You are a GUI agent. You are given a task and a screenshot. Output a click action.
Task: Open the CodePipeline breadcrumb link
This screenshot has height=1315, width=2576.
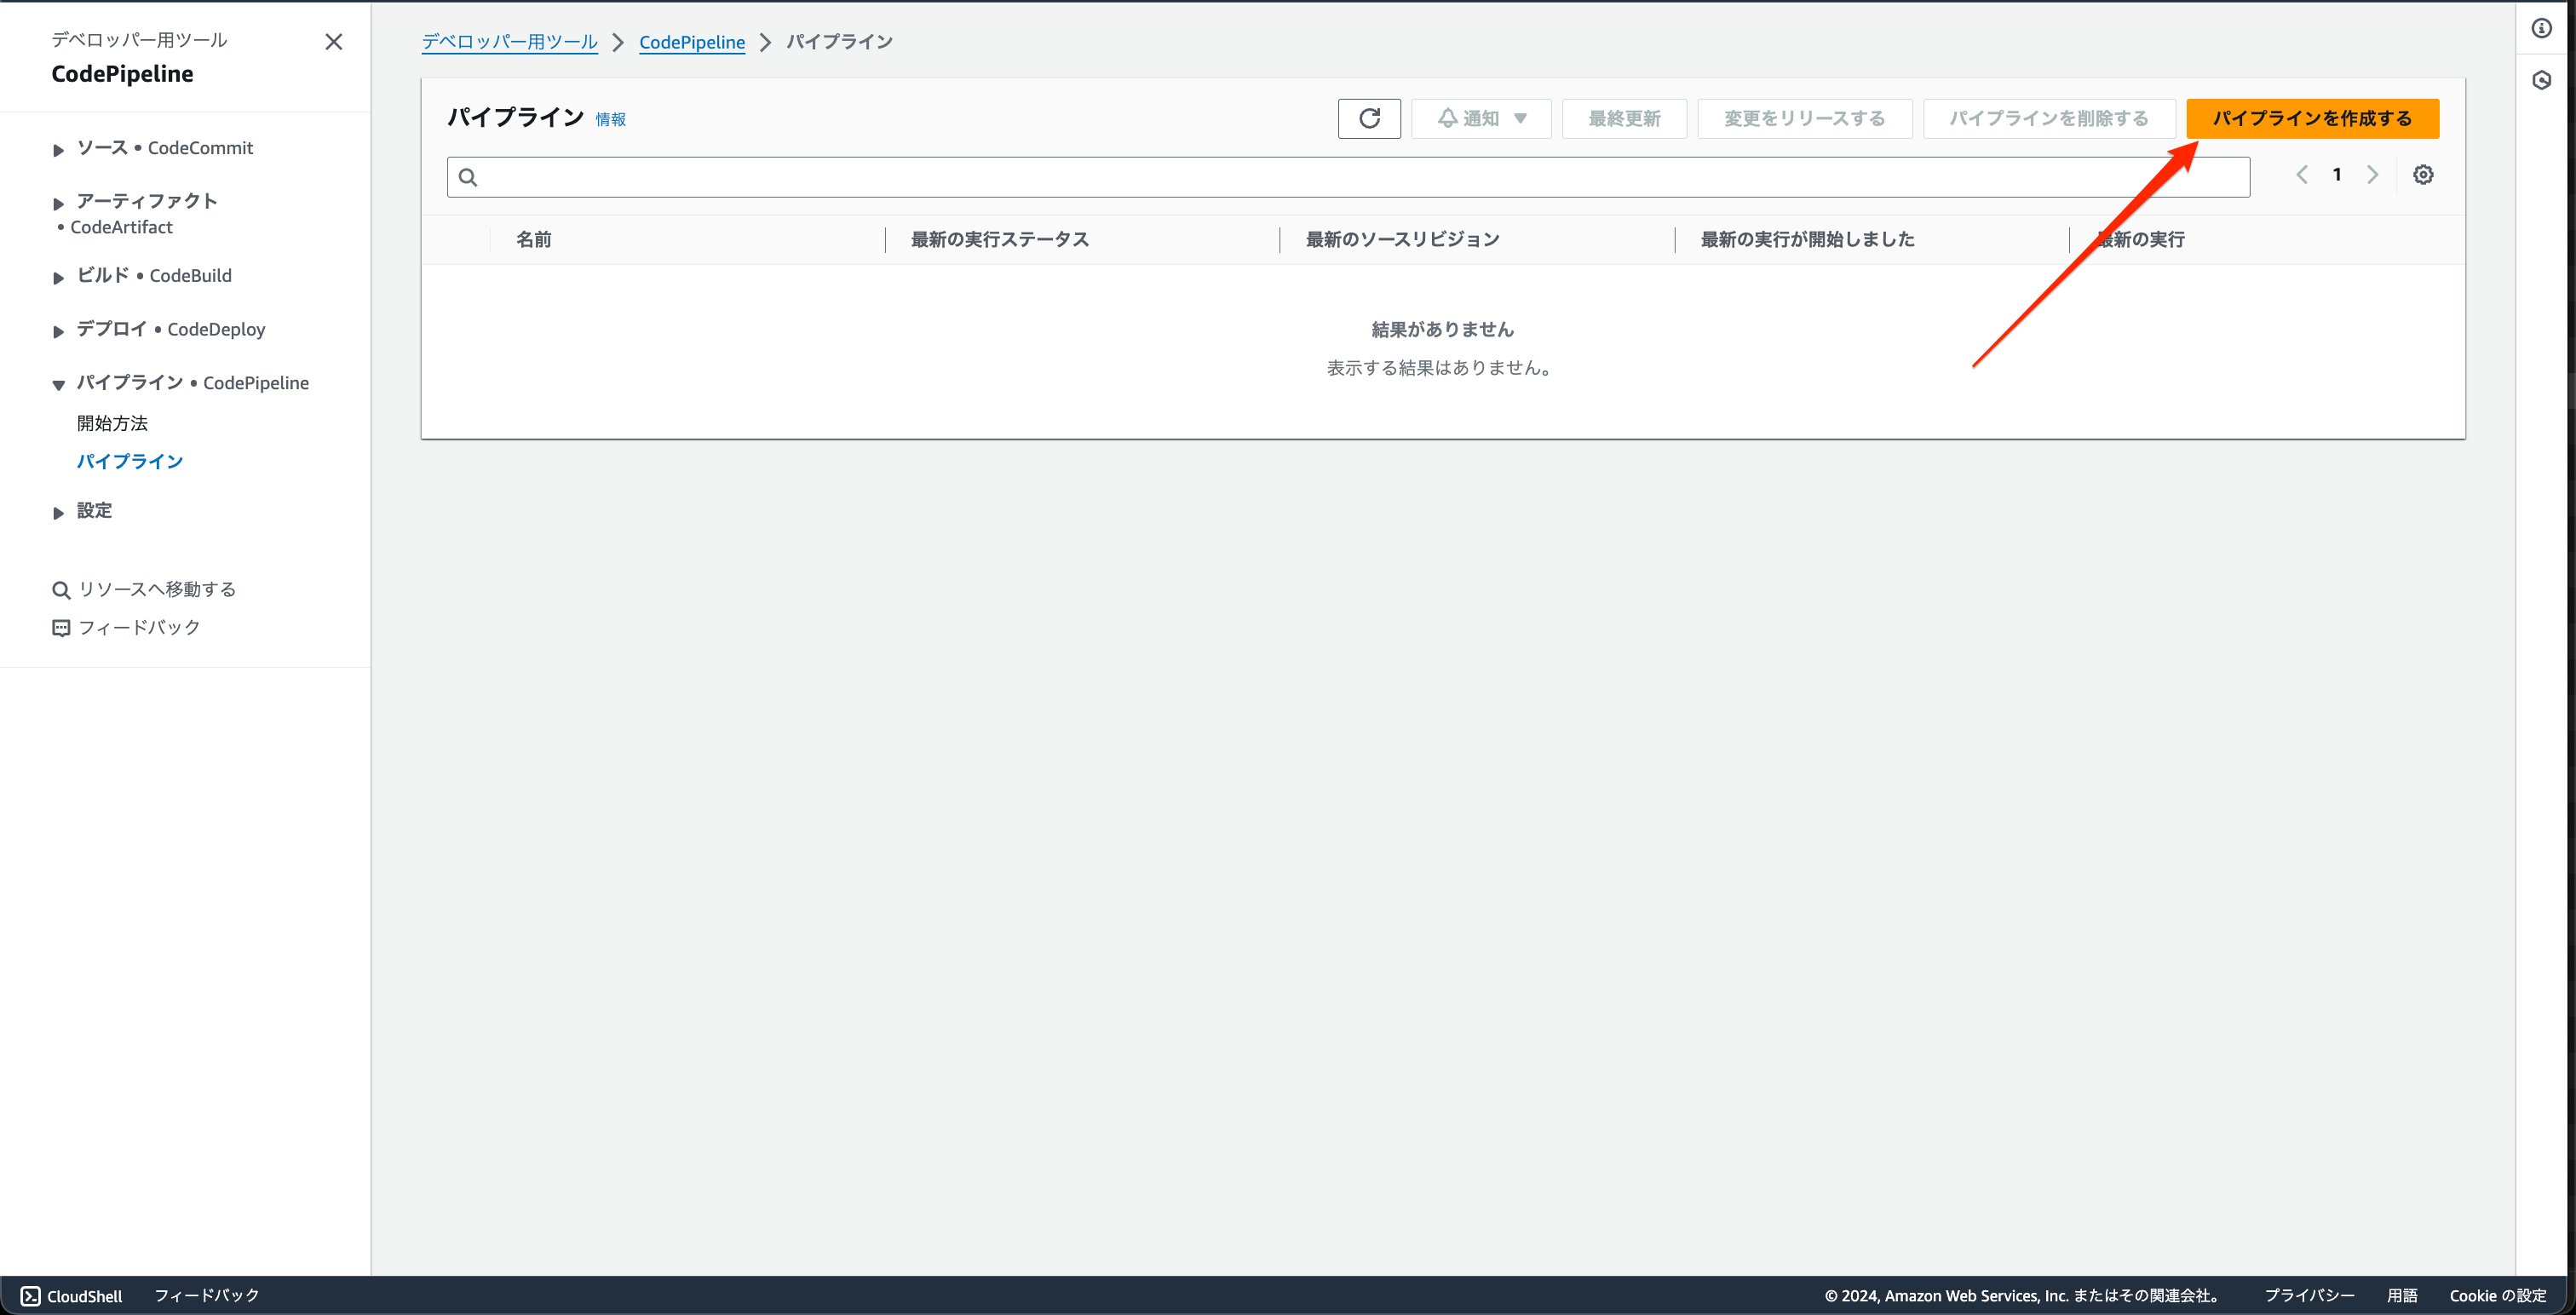coord(692,42)
